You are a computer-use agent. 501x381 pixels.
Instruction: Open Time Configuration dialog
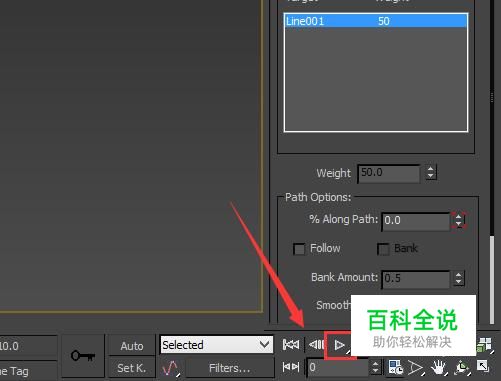(396, 367)
